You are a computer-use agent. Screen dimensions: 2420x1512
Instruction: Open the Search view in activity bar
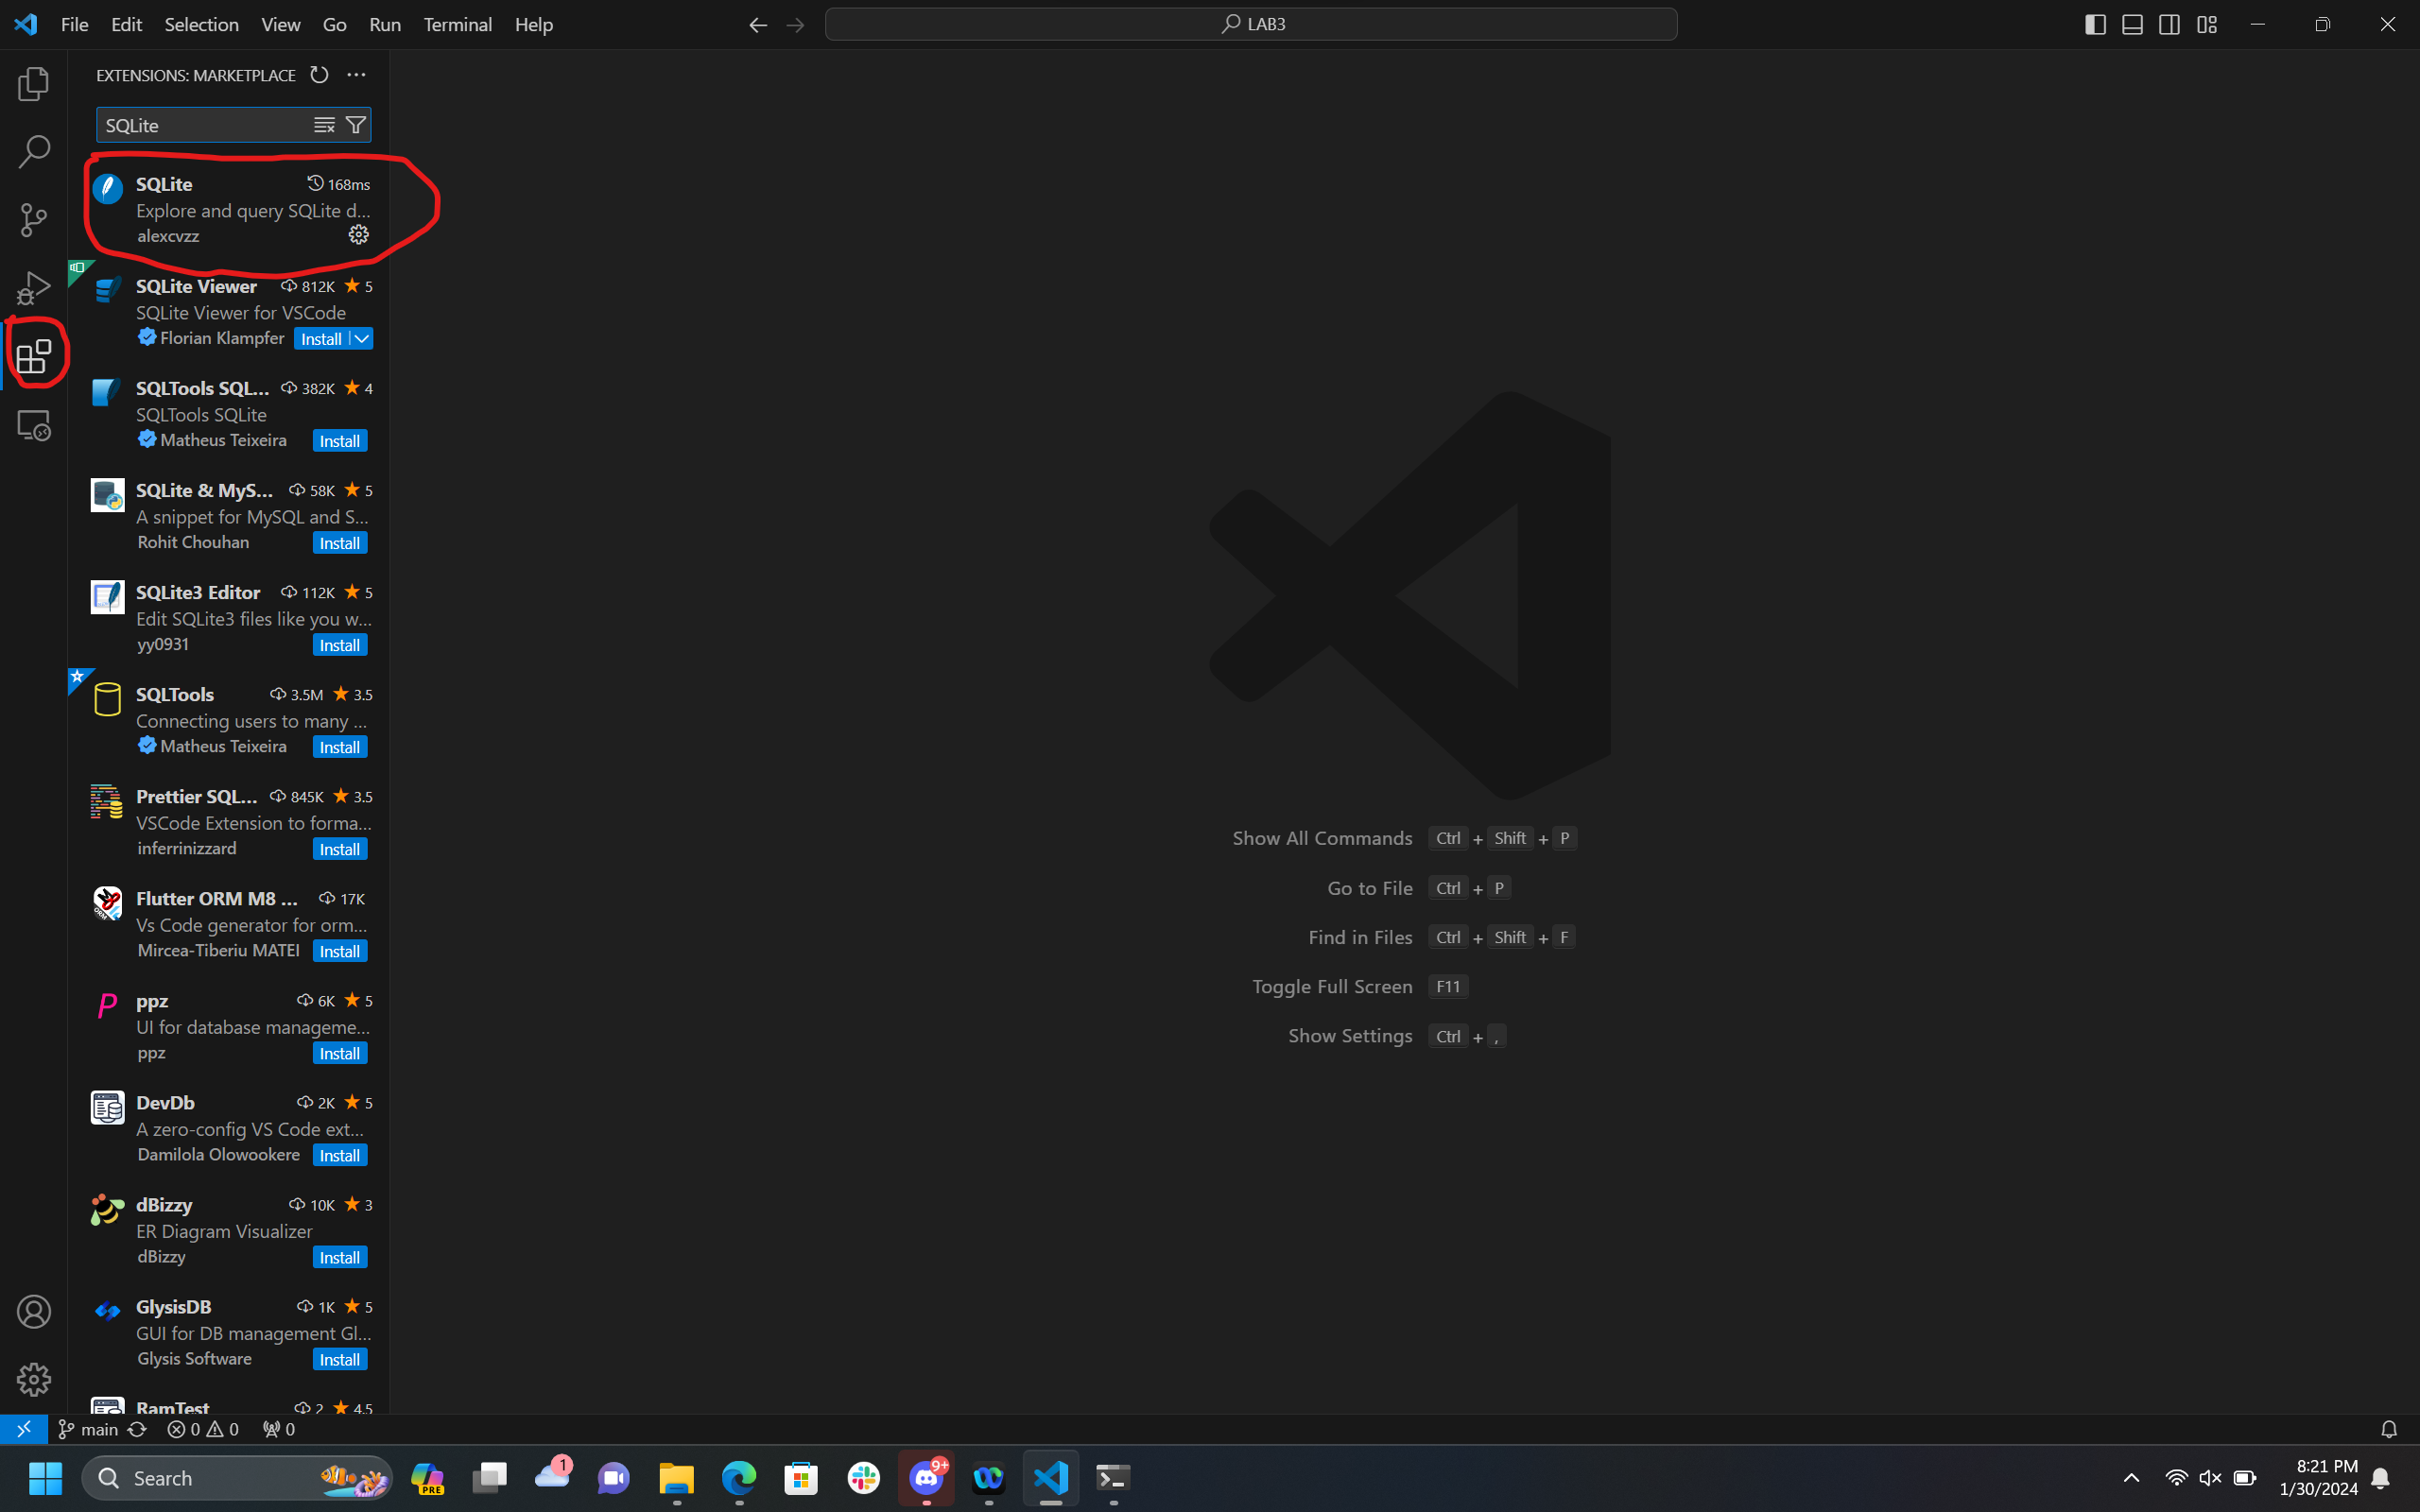(33, 152)
